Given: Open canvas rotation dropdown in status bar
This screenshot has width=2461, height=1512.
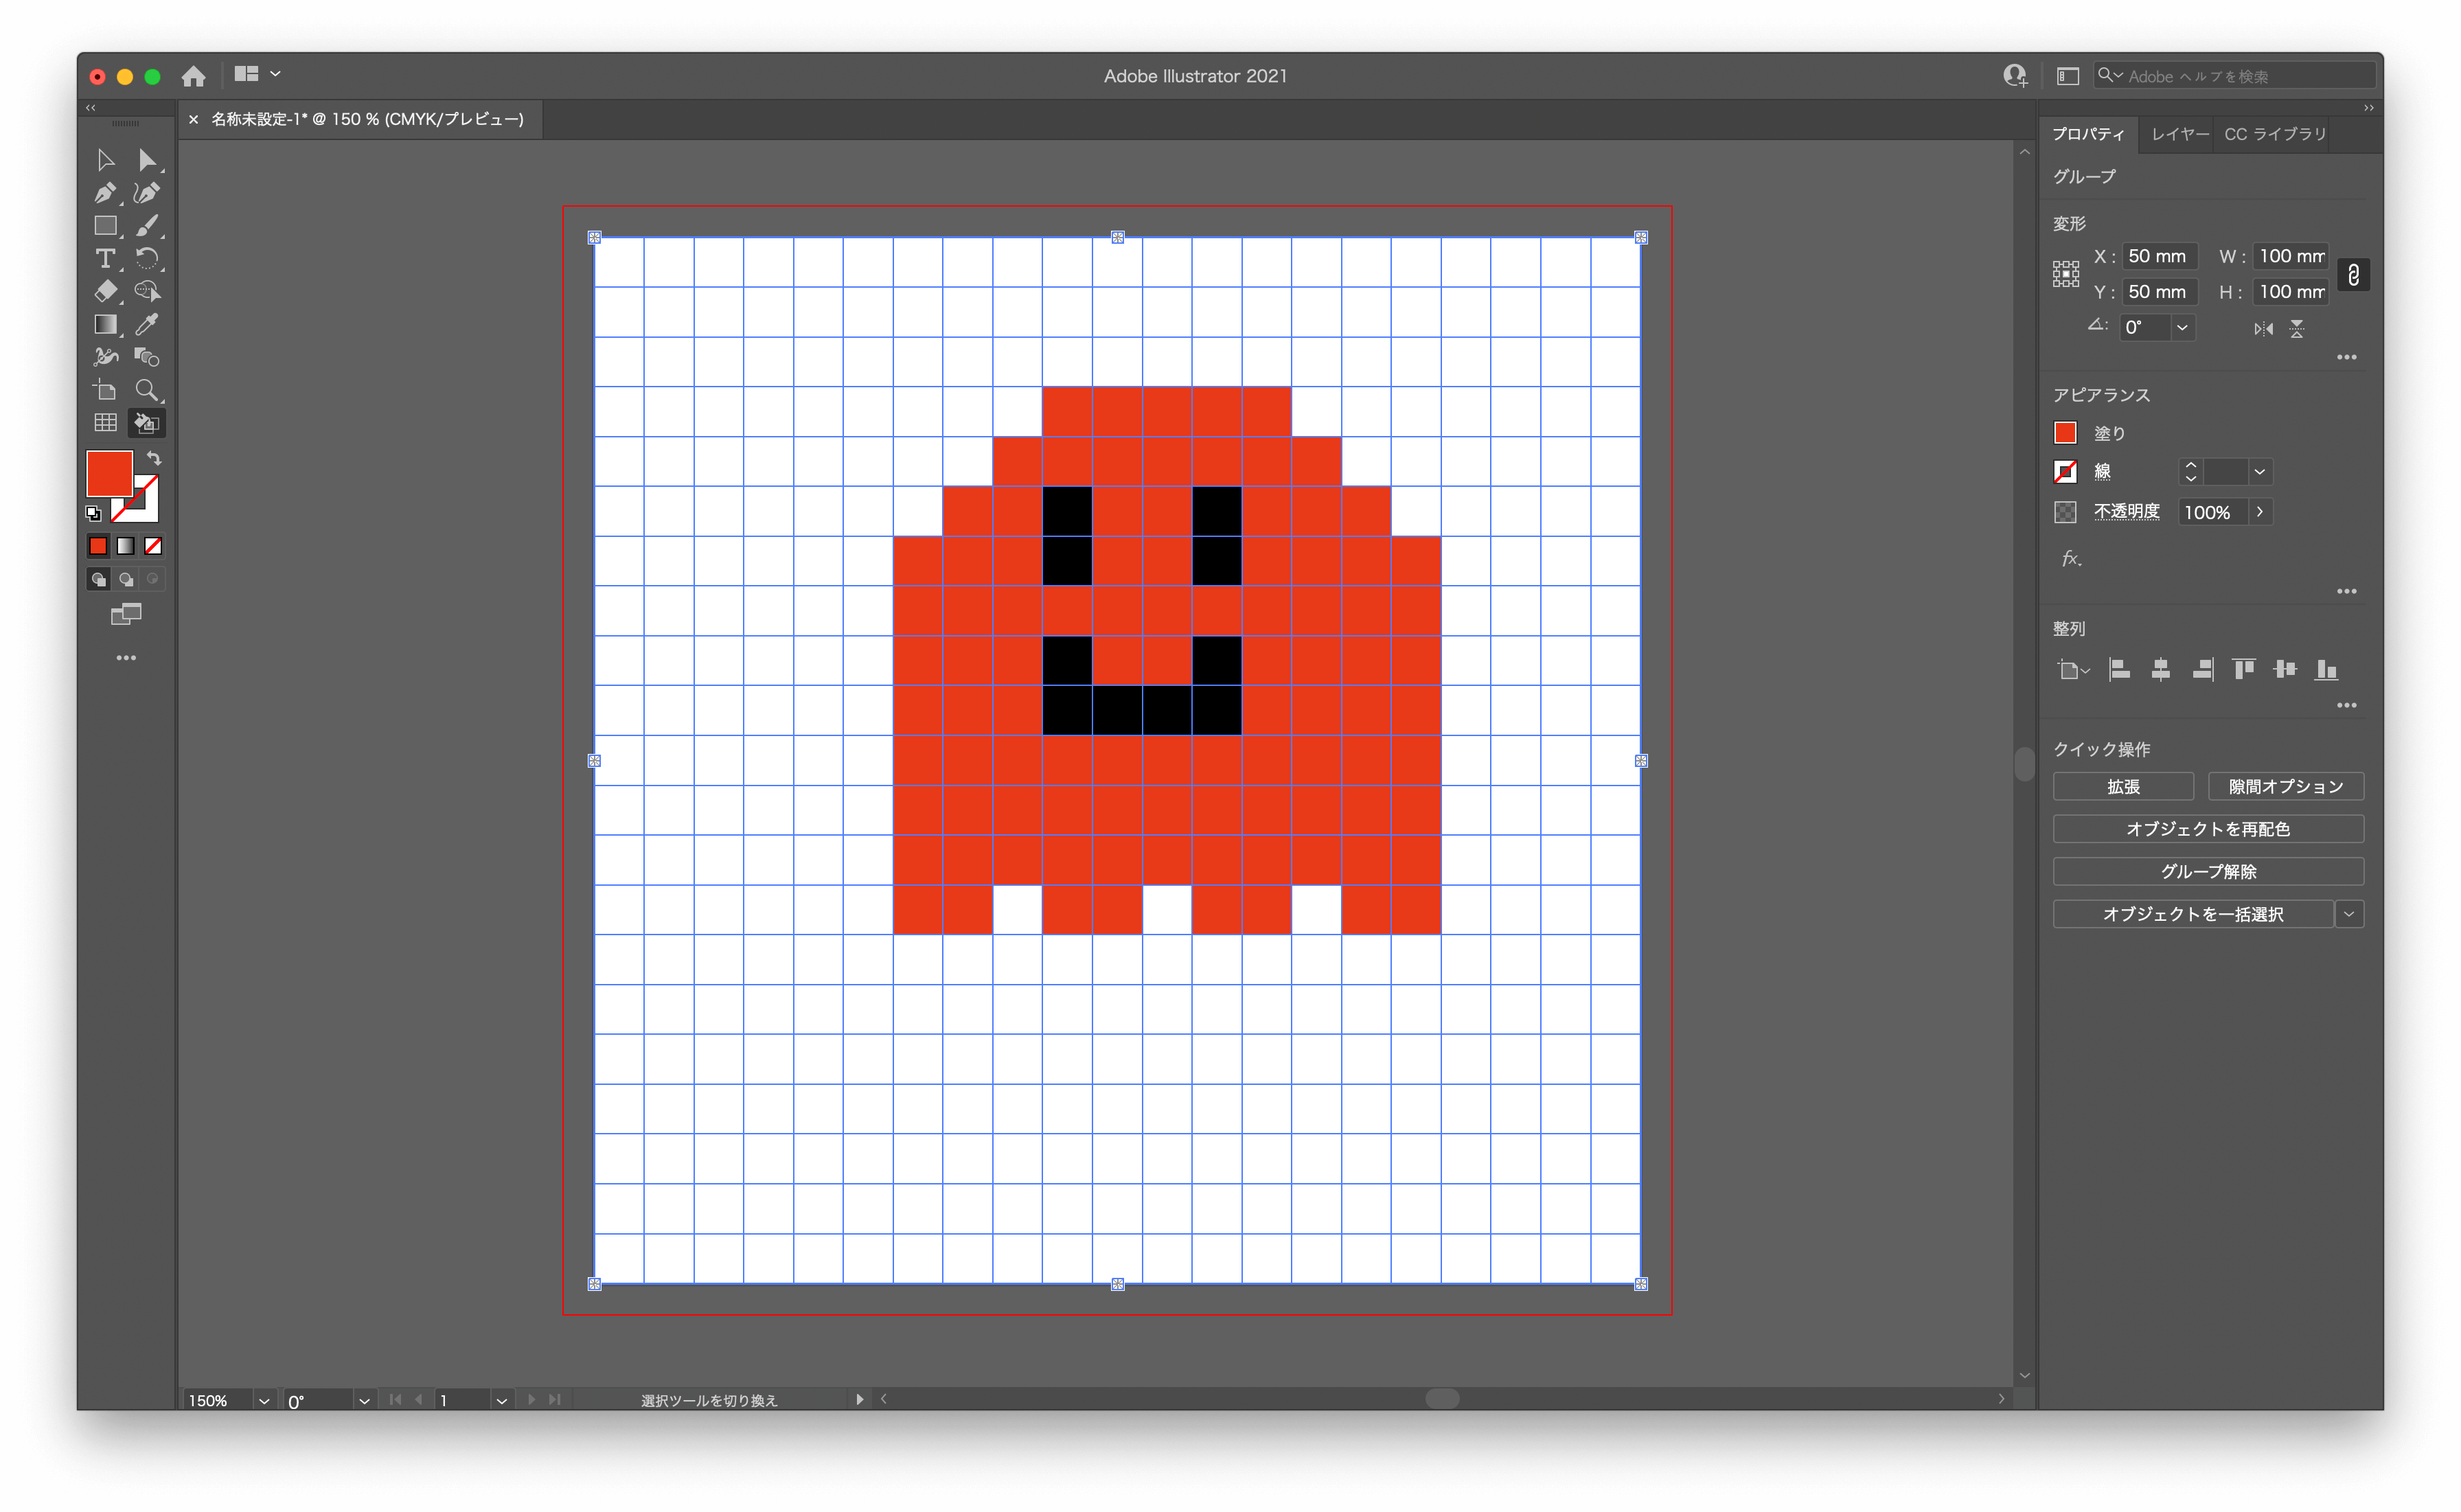Looking at the screenshot, I should [364, 1401].
